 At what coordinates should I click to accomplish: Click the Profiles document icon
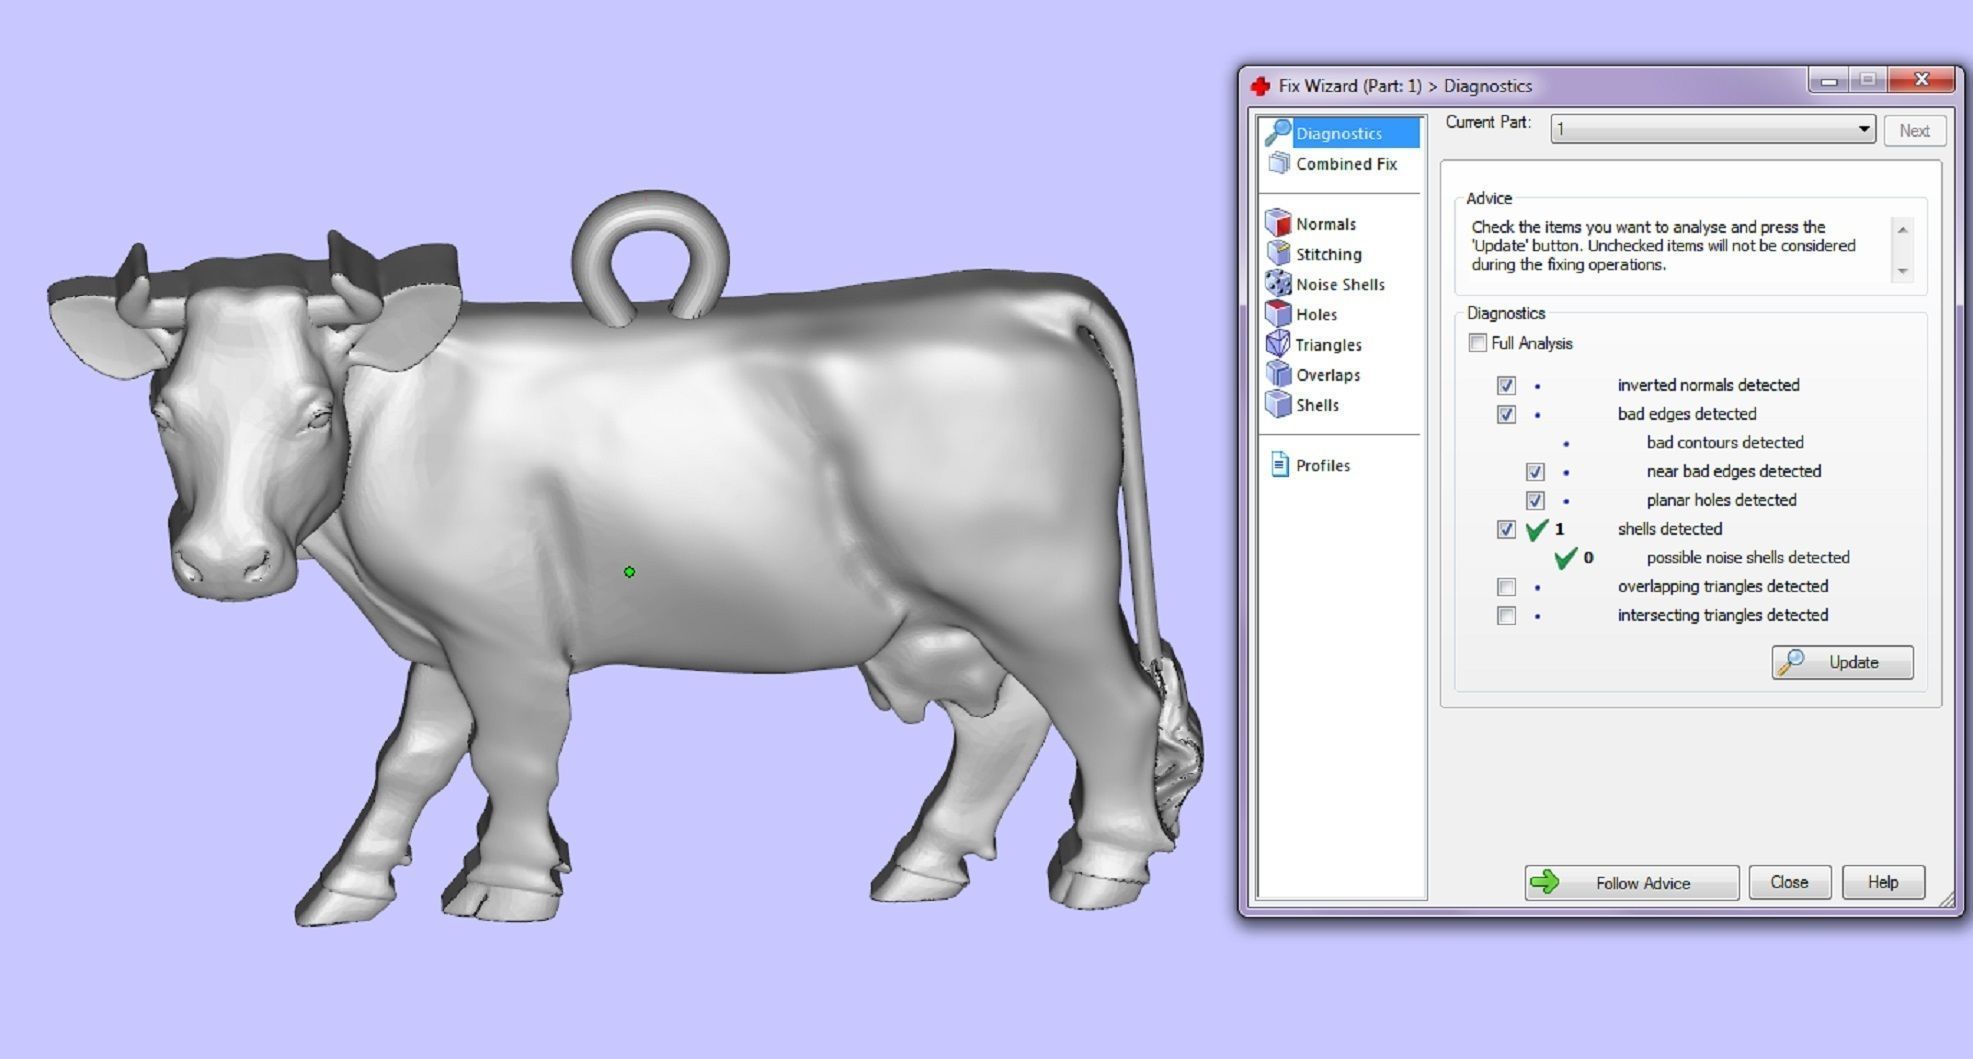click(1279, 464)
